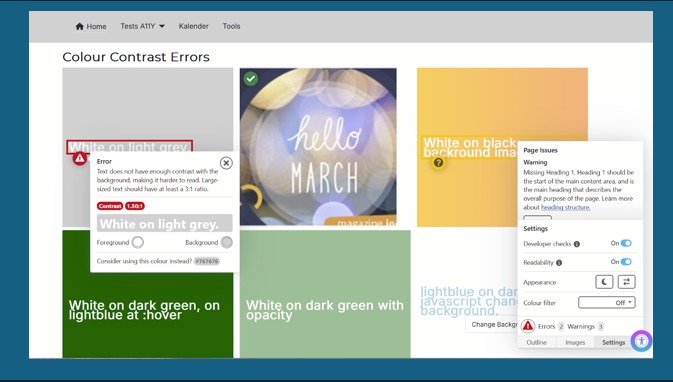Screen dimensions: 673x382
Task: Click the Colour Contrast Errors heading
Action: pyautogui.click(x=136, y=57)
